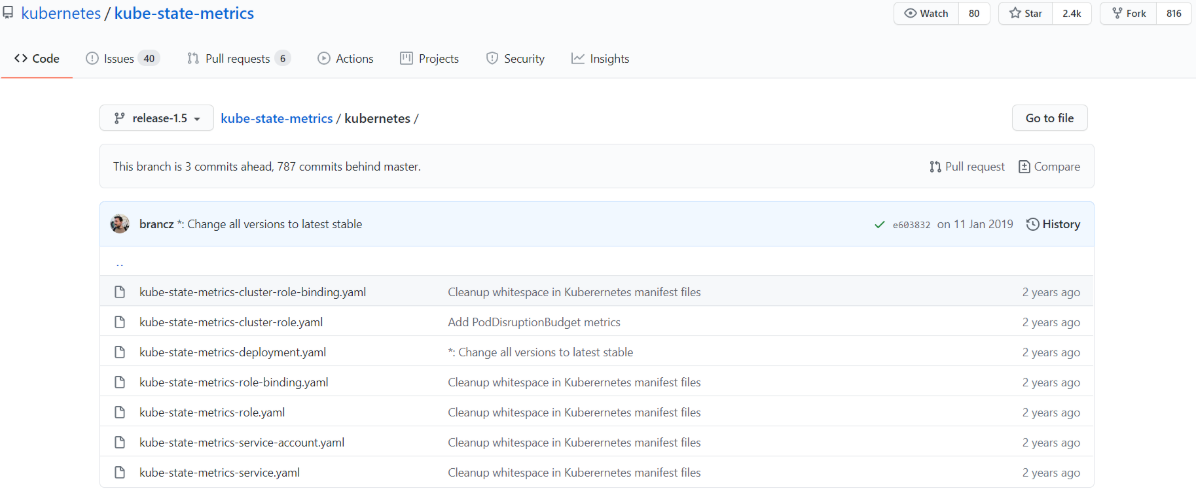Navigate to parent directory via double dots
This screenshot has height=495, width=1198.
coord(120,265)
